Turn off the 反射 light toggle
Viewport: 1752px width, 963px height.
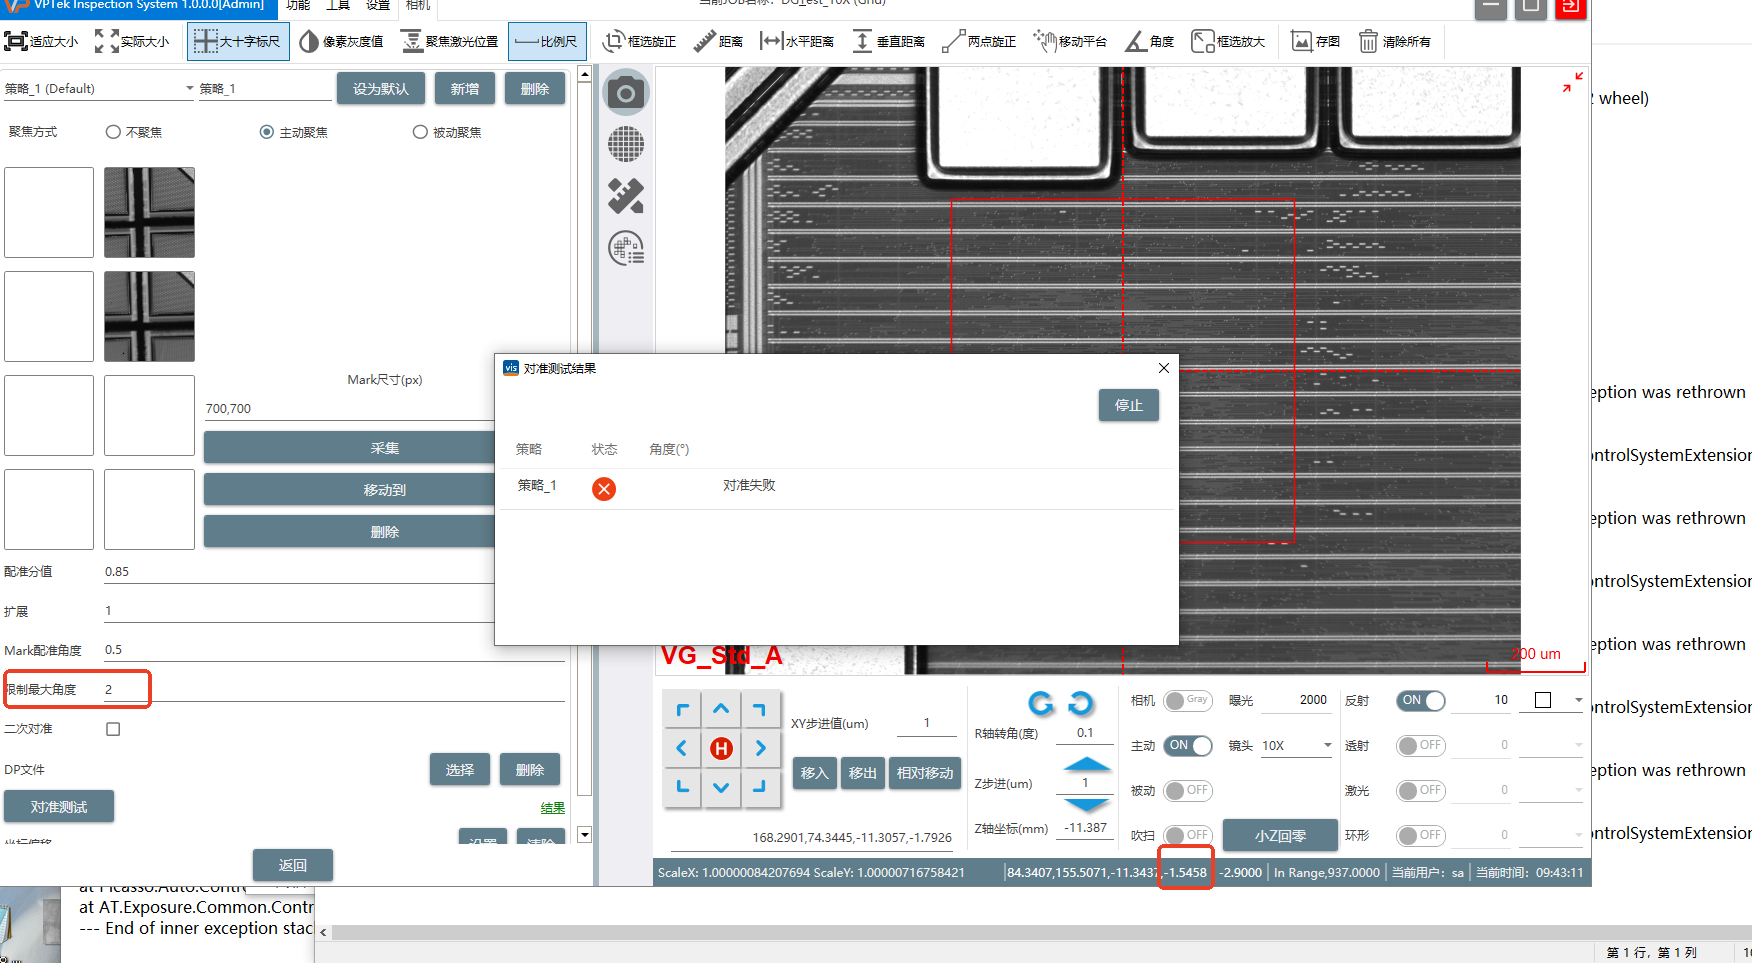1420,701
